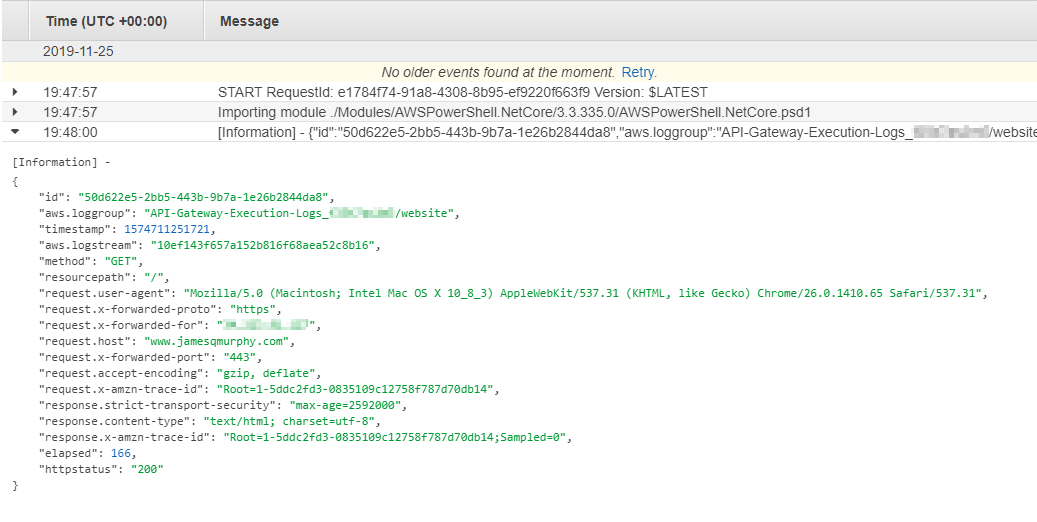The width and height of the screenshot is (1037, 522).
Task: Click the resourcepath value "/"
Action: click(x=153, y=277)
